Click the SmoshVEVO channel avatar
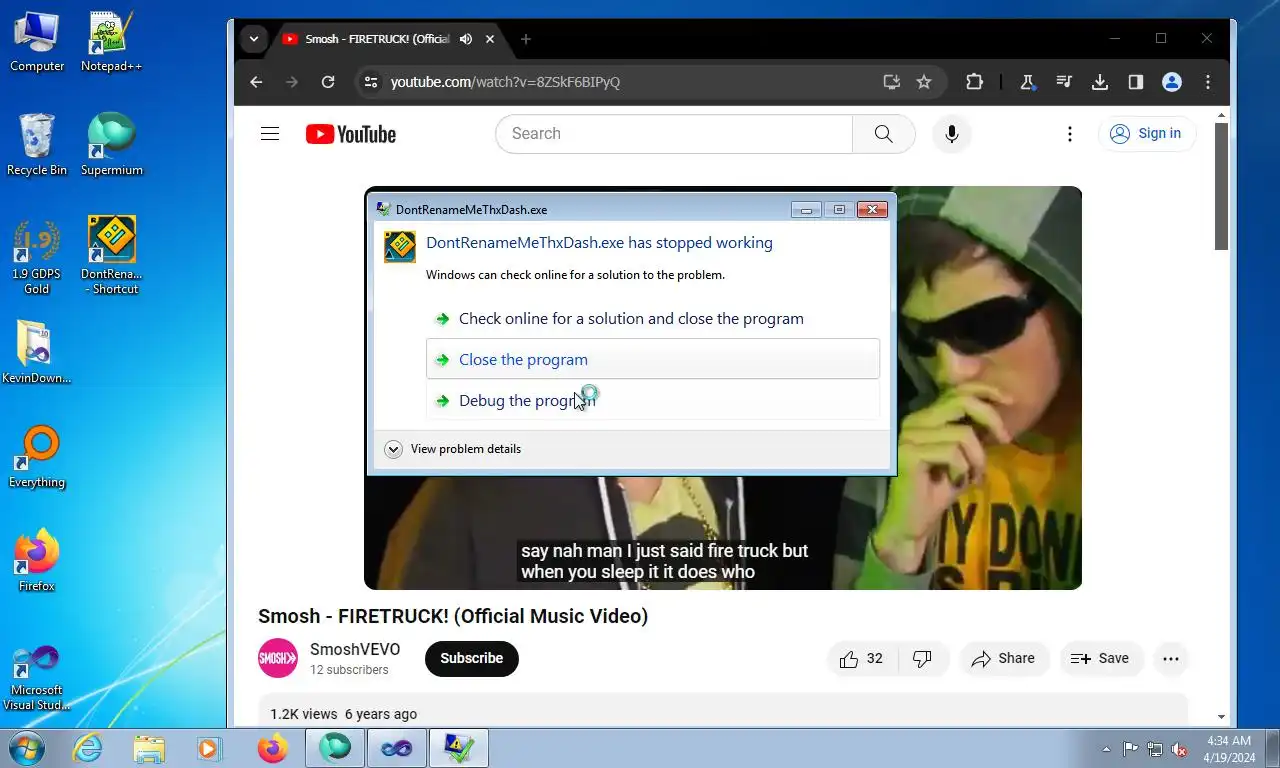1280x768 pixels. (278, 658)
